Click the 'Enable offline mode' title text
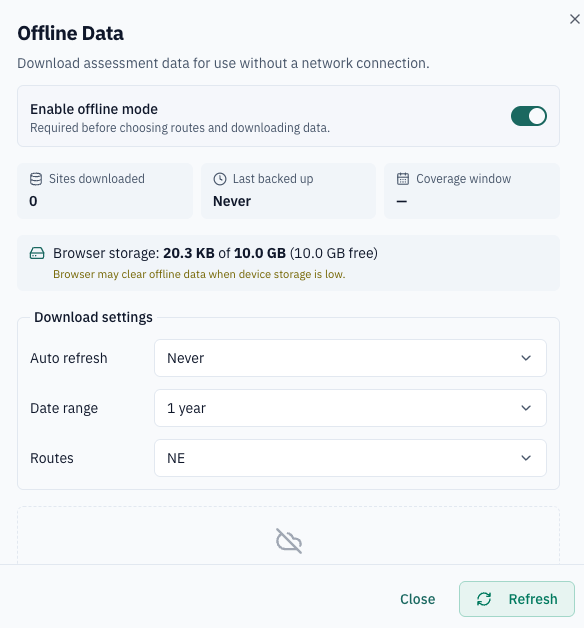The image size is (584, 628). pyautogui.click(x=94, y=109)
